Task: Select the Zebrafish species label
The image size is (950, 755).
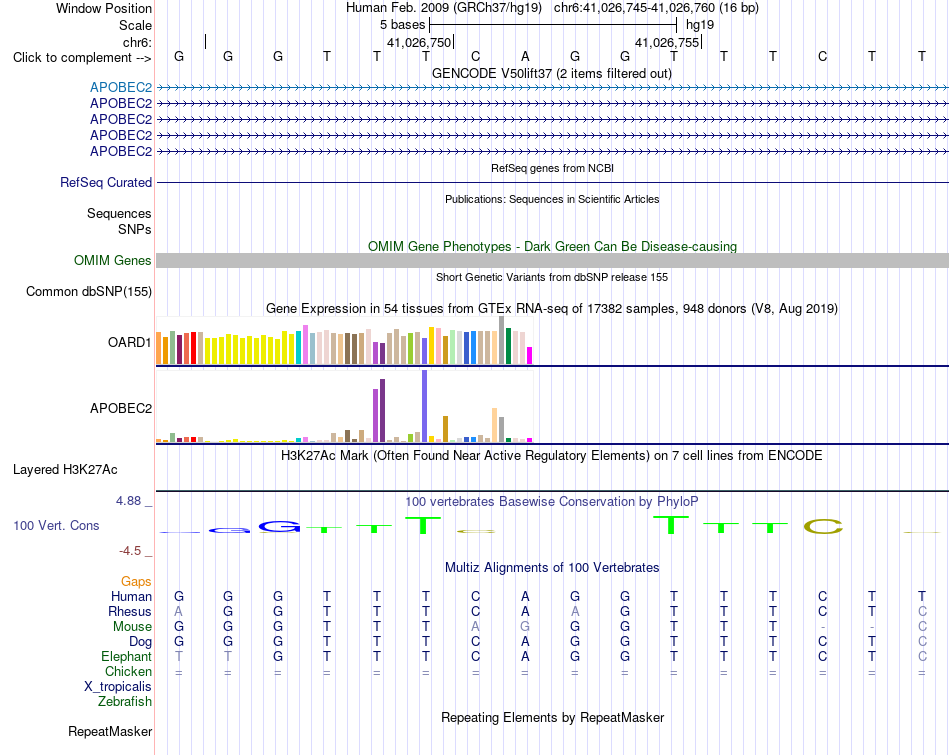Action: pyautogui.click(x=125, y=702)
